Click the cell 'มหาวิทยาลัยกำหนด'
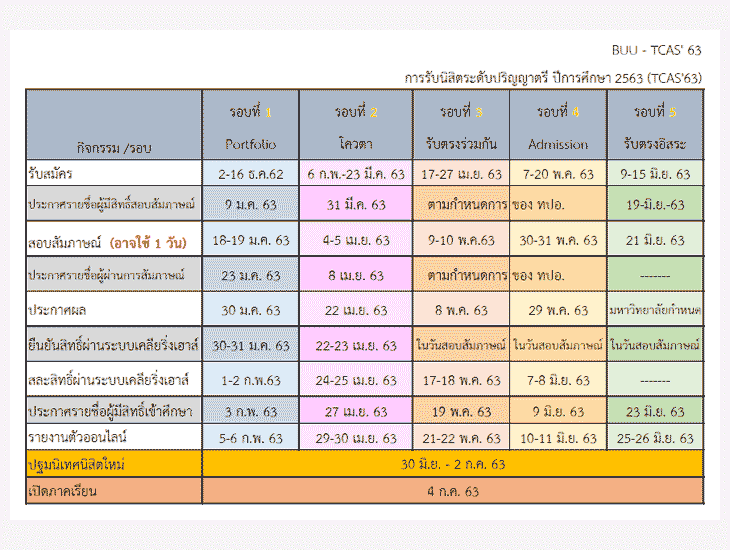Viewport: 730px width, 550px height. [x=655, y=309]
